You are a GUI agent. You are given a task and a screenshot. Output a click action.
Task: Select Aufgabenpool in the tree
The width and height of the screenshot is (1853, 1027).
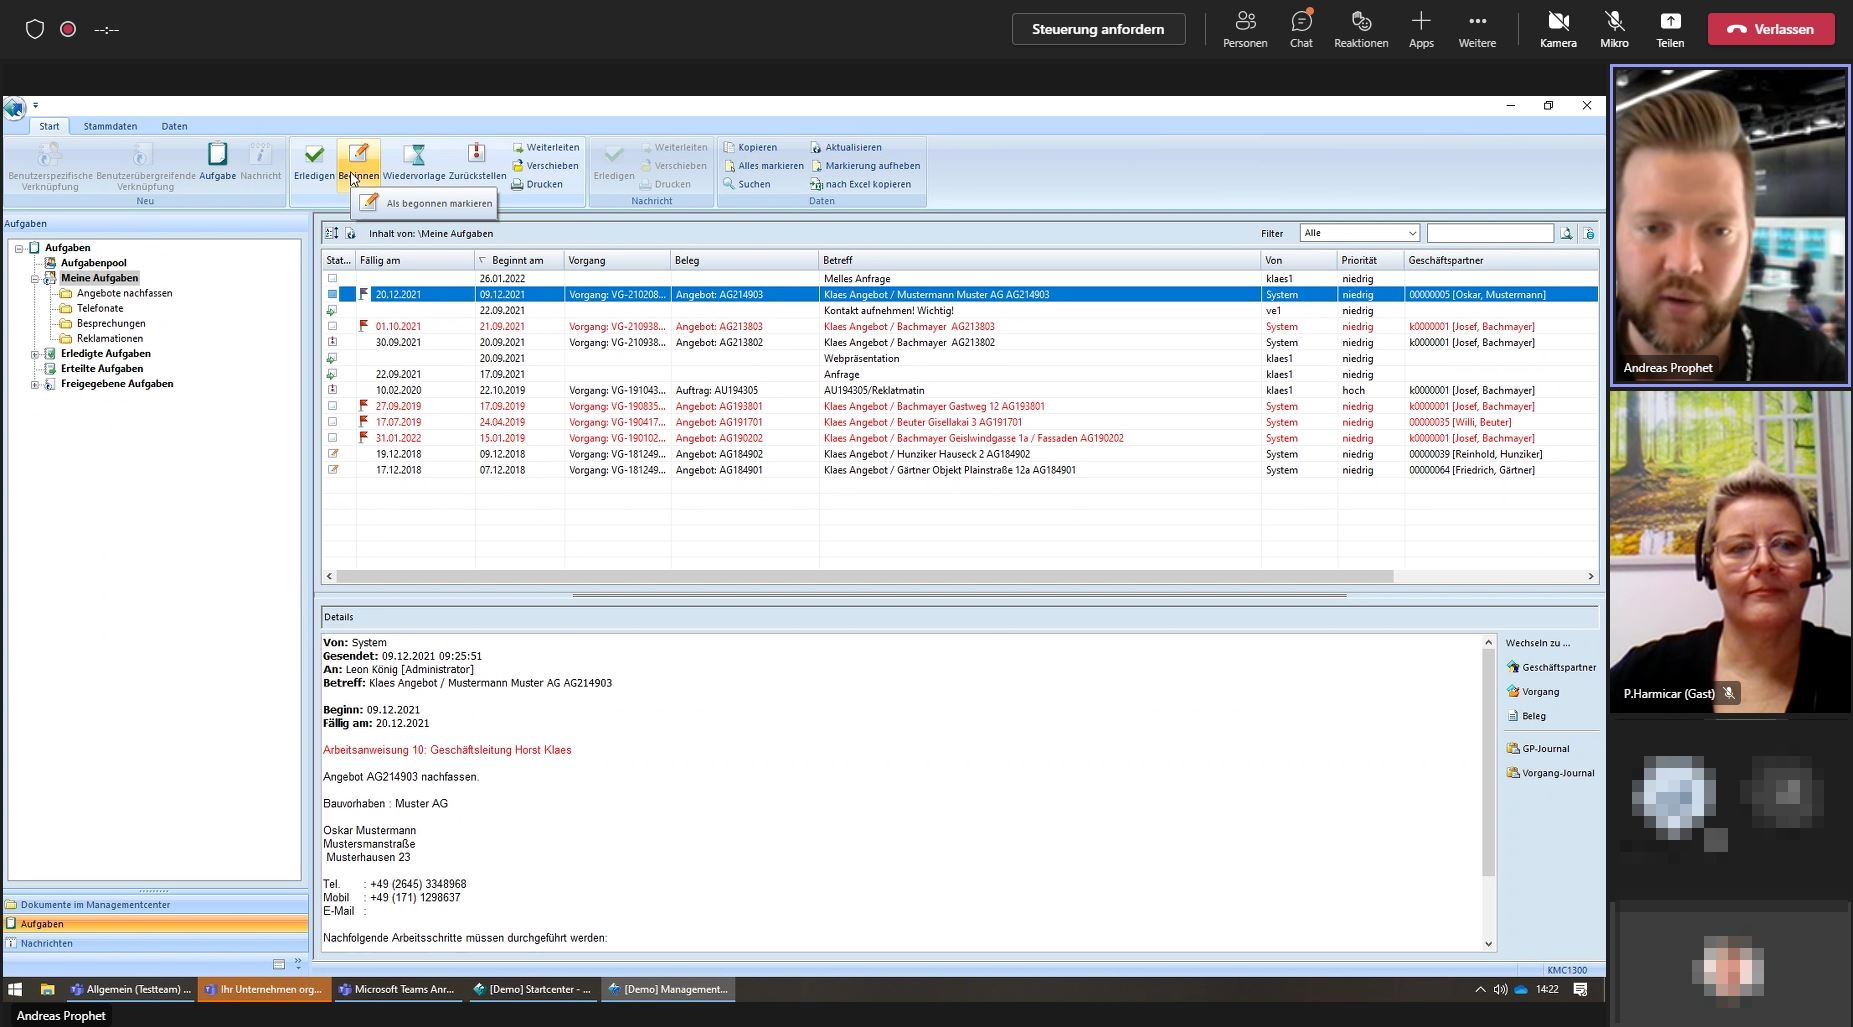coord(93,263)
